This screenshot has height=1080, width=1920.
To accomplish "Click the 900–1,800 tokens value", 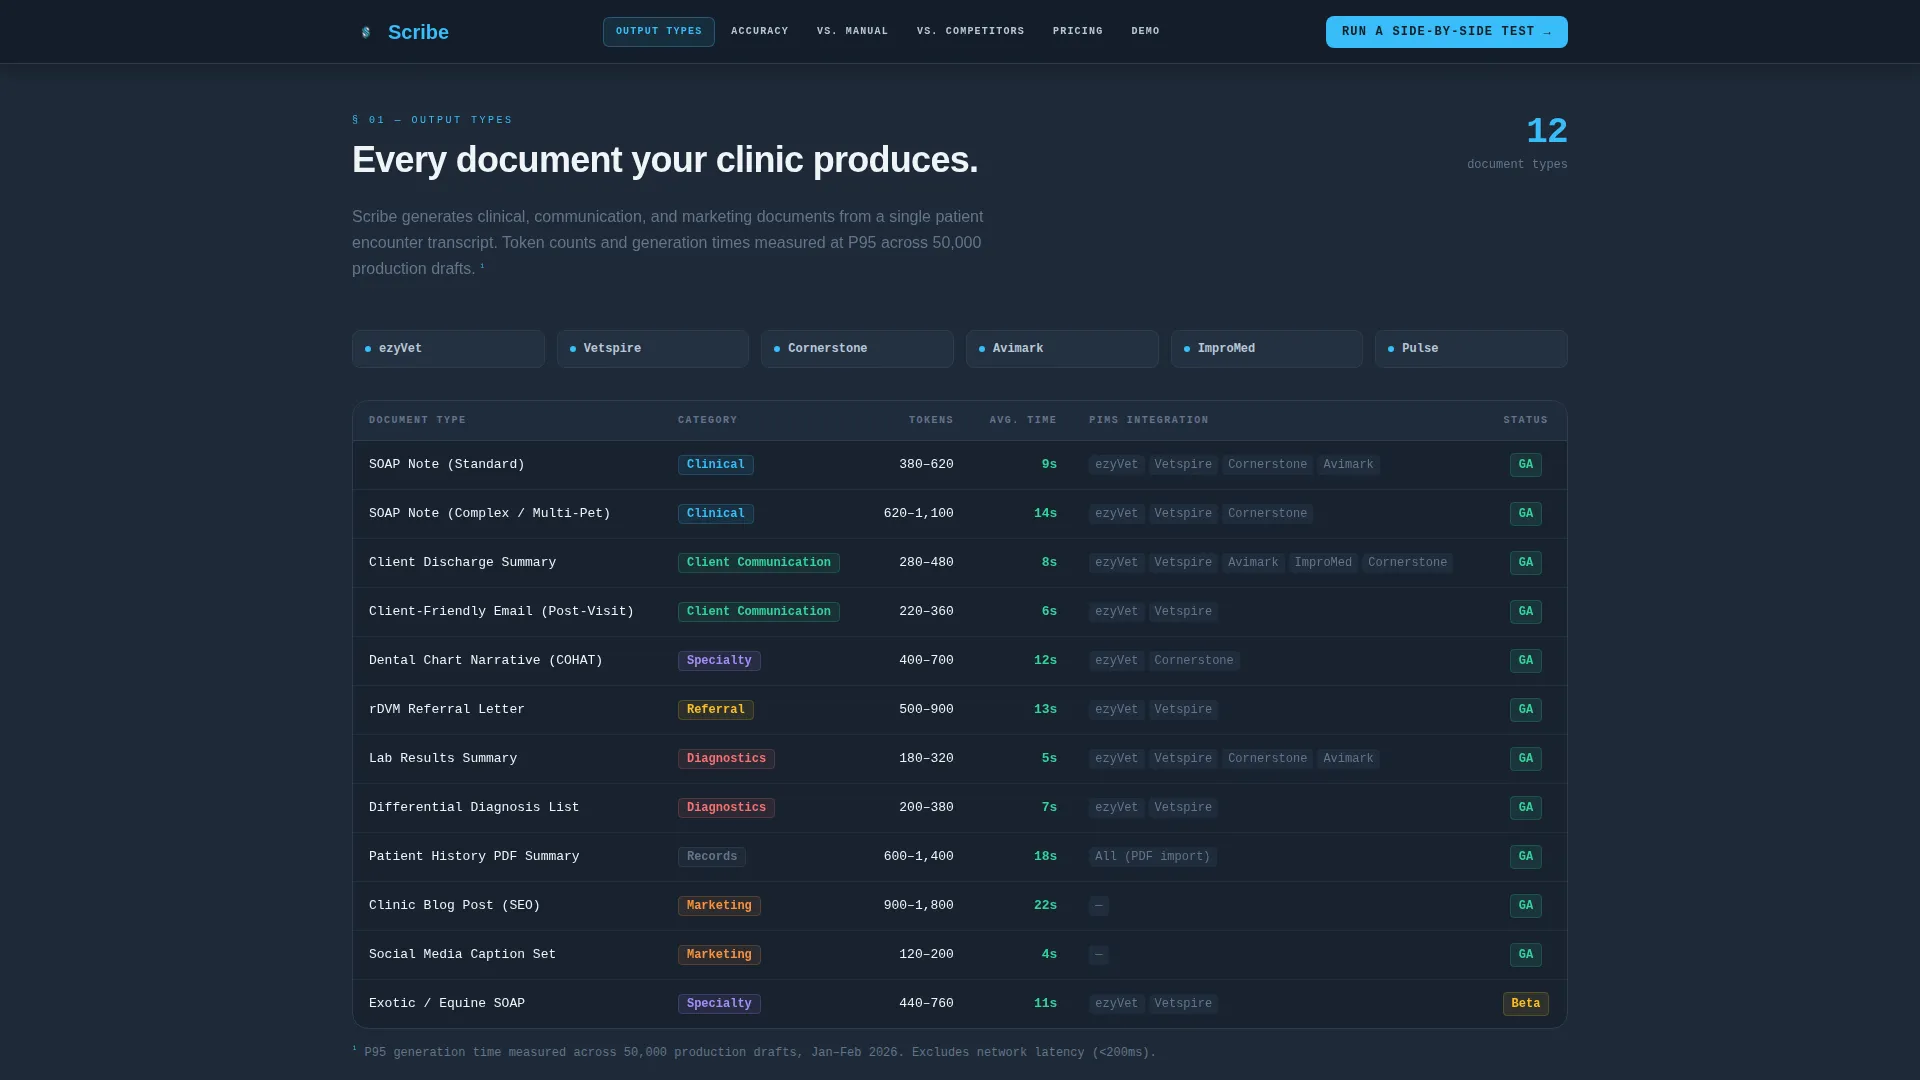I will [x=919, y=906].
